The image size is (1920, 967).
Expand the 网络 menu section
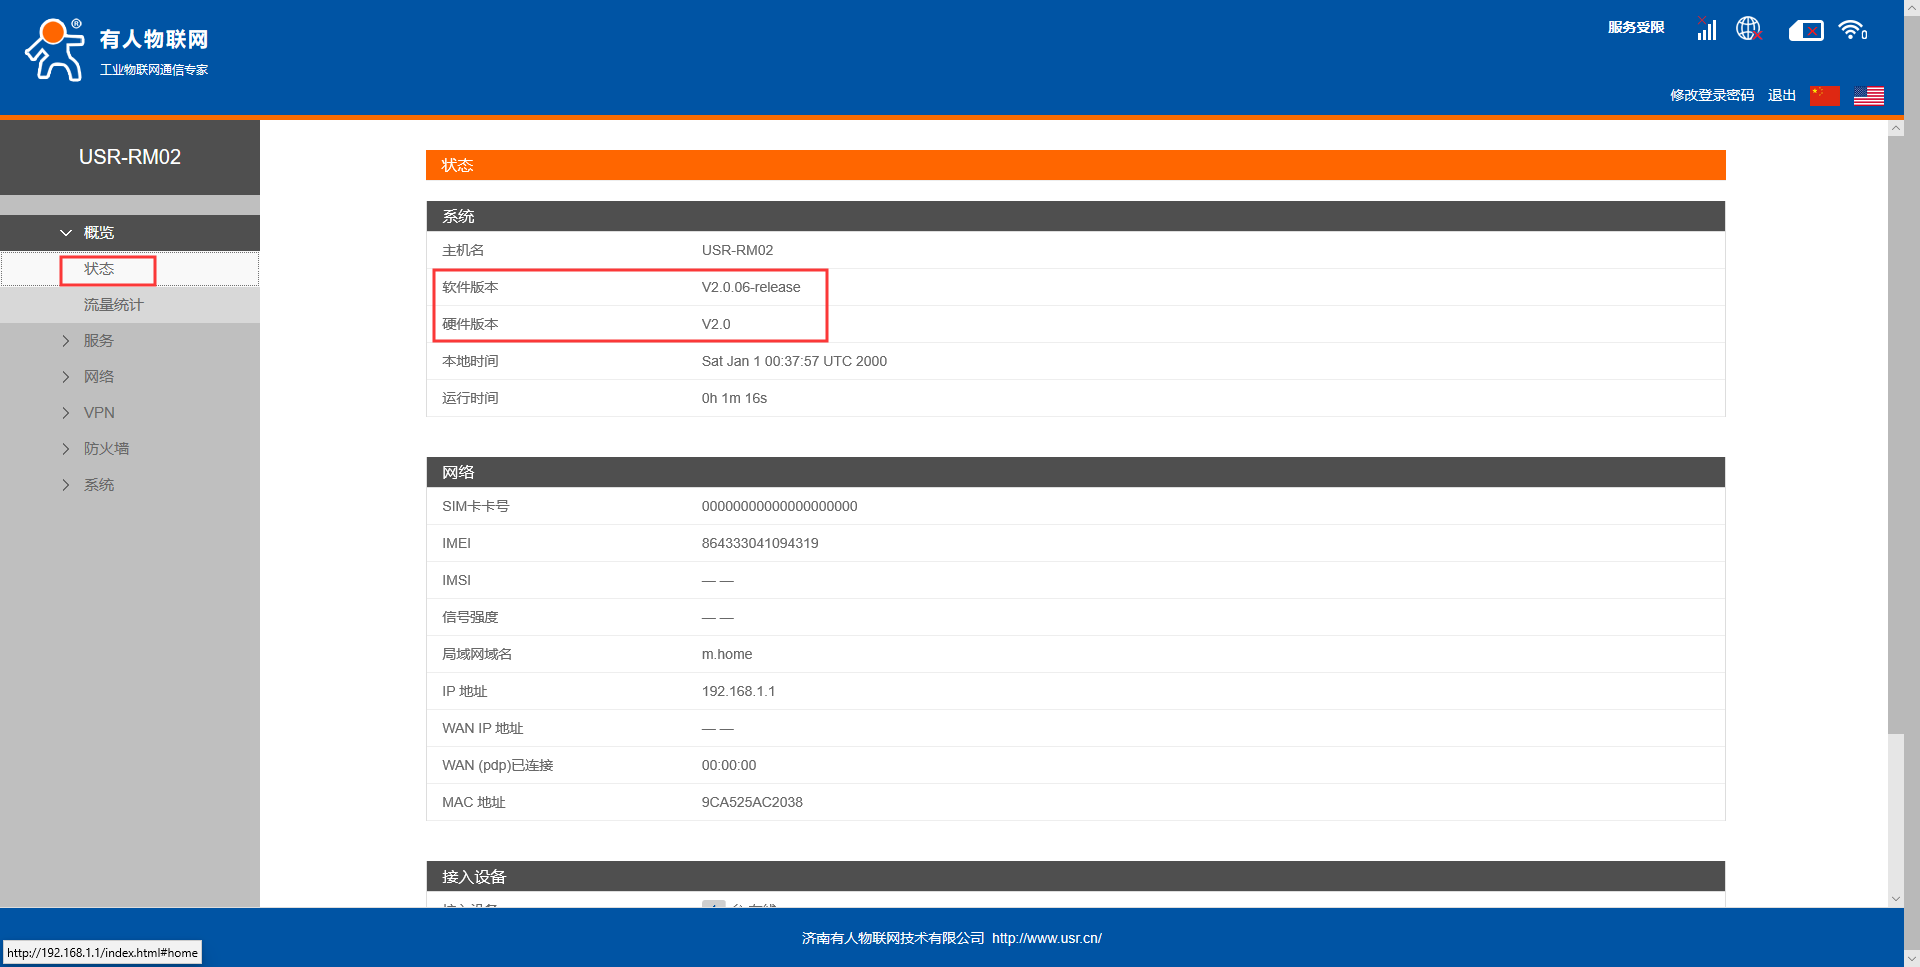[98, 377]
